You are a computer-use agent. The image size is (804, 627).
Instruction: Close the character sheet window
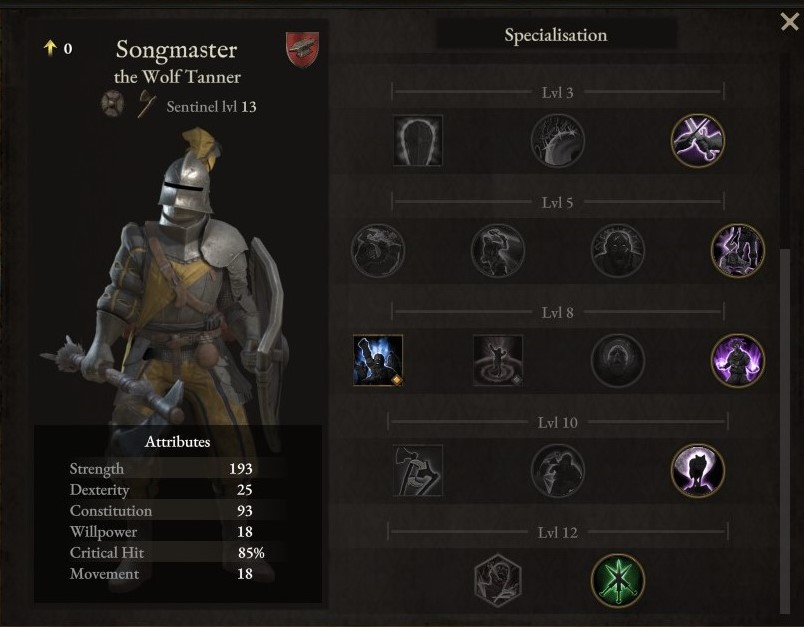790,22
